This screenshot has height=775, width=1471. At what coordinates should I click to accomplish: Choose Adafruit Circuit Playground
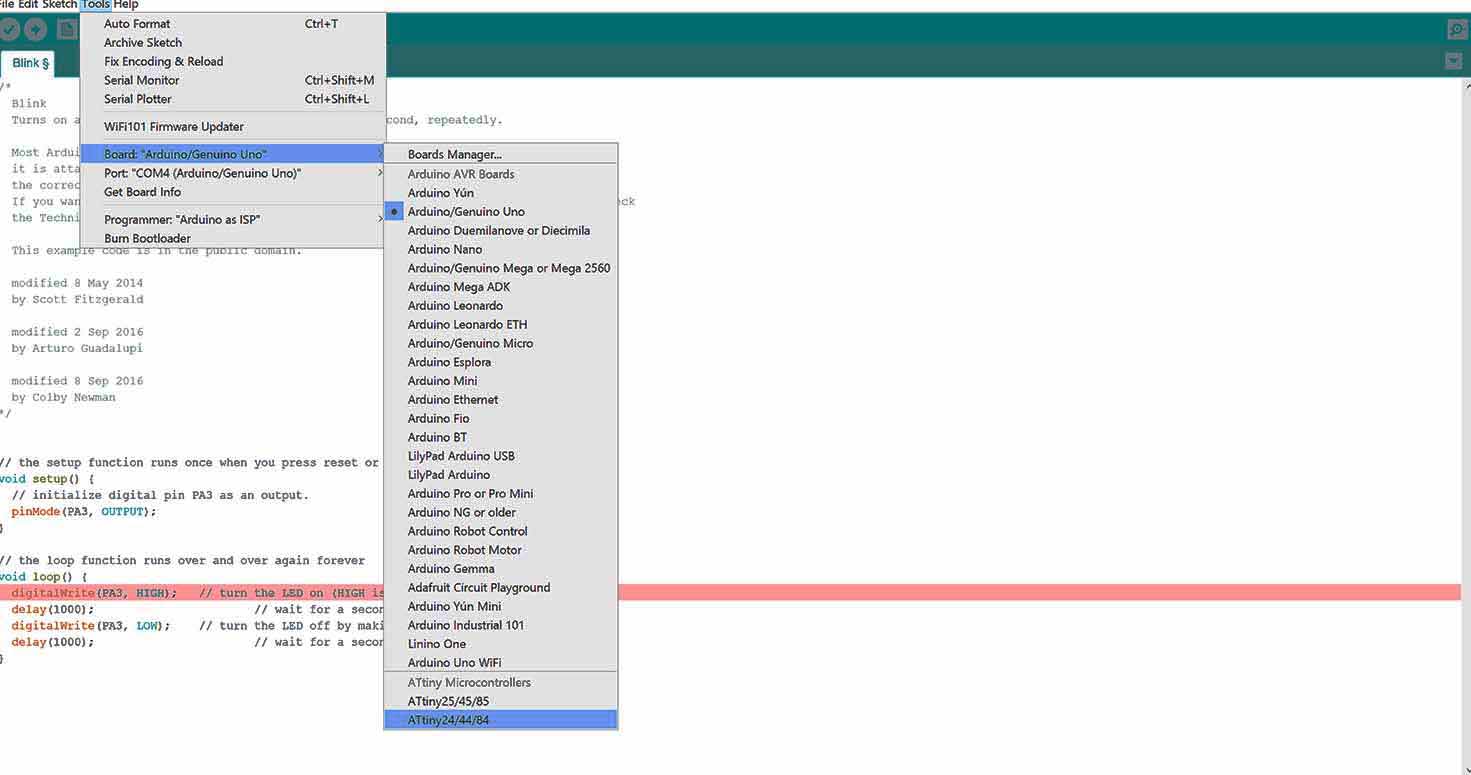(x=501, y=588)
